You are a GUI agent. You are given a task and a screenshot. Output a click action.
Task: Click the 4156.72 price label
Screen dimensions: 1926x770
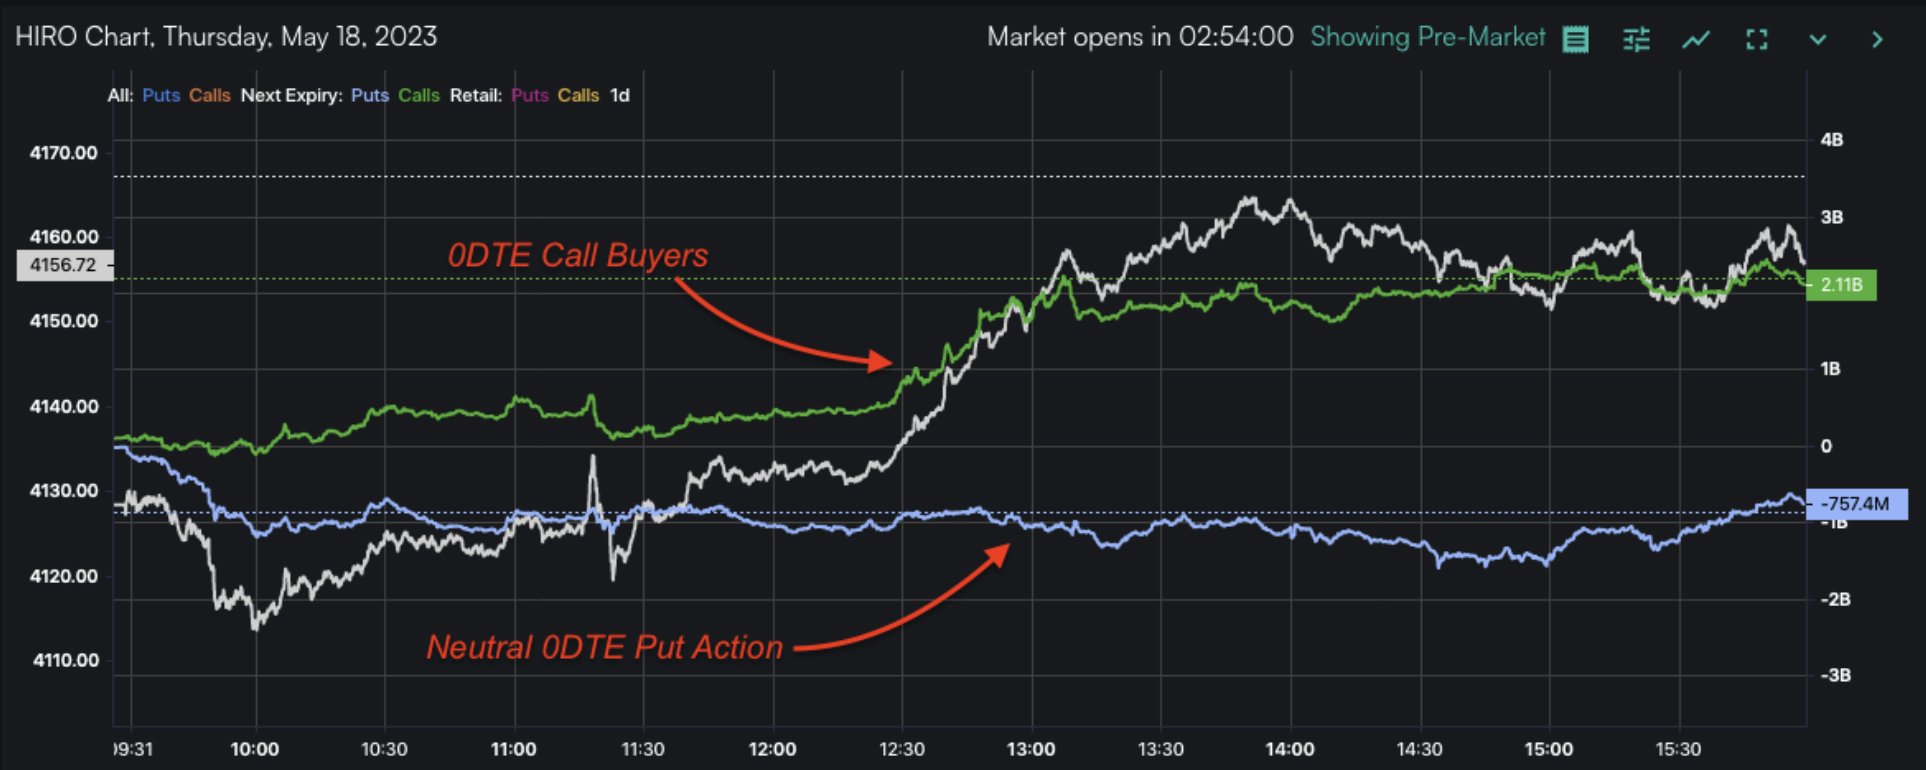[x=63, y=265]
